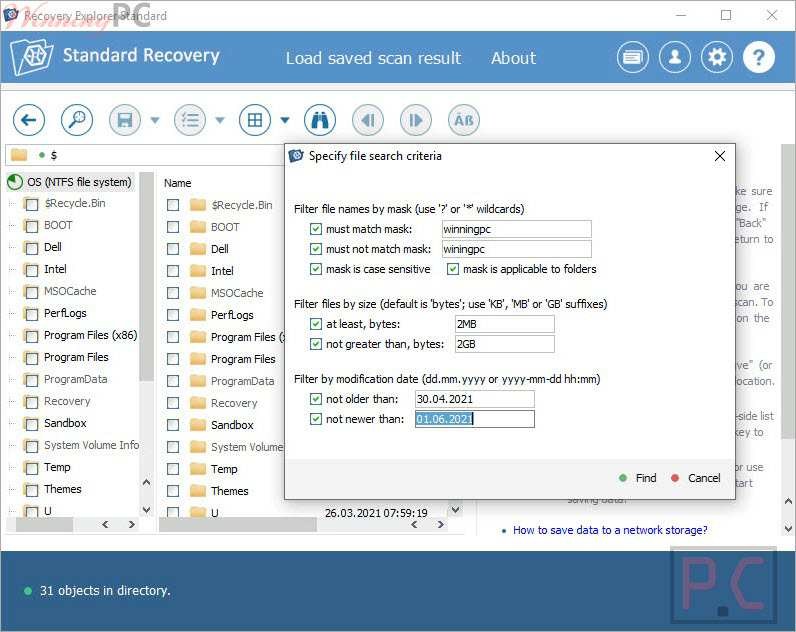The width and height of the screenshot is (796, 632).
Task: Close the search criteria dialog
Action: click(720, 156)
